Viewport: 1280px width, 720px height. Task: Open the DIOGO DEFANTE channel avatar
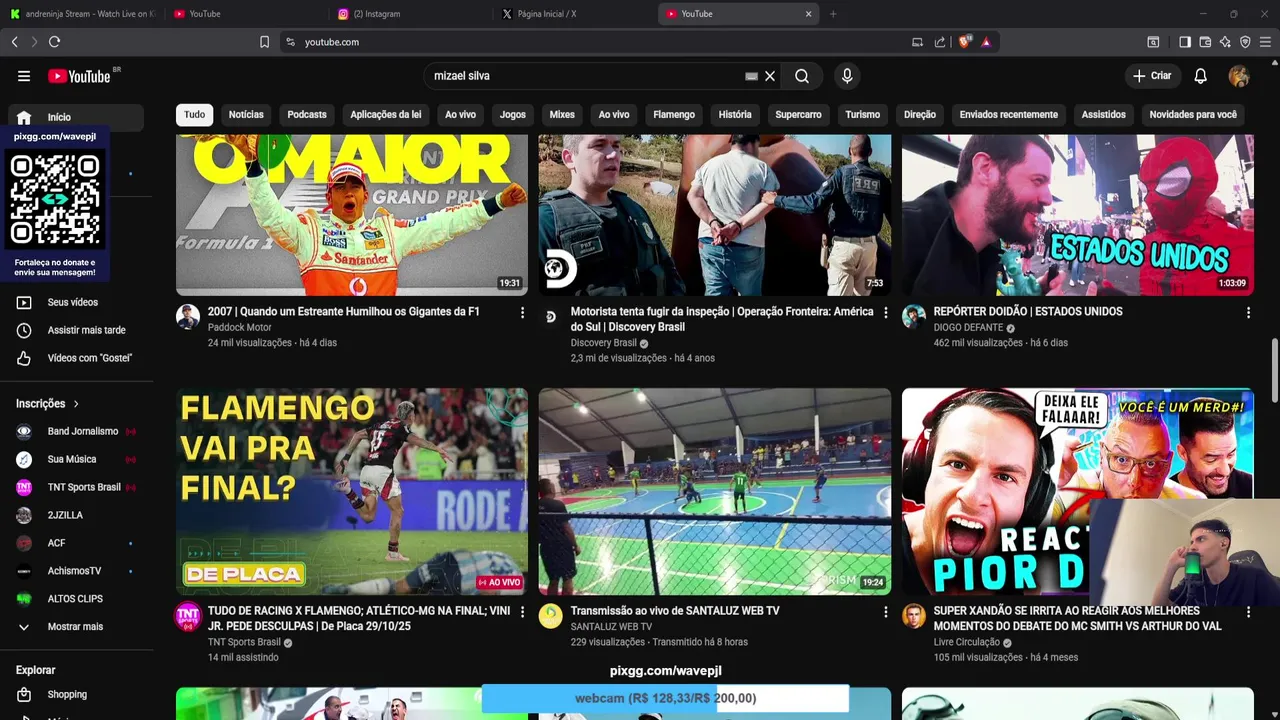(914, 317)
